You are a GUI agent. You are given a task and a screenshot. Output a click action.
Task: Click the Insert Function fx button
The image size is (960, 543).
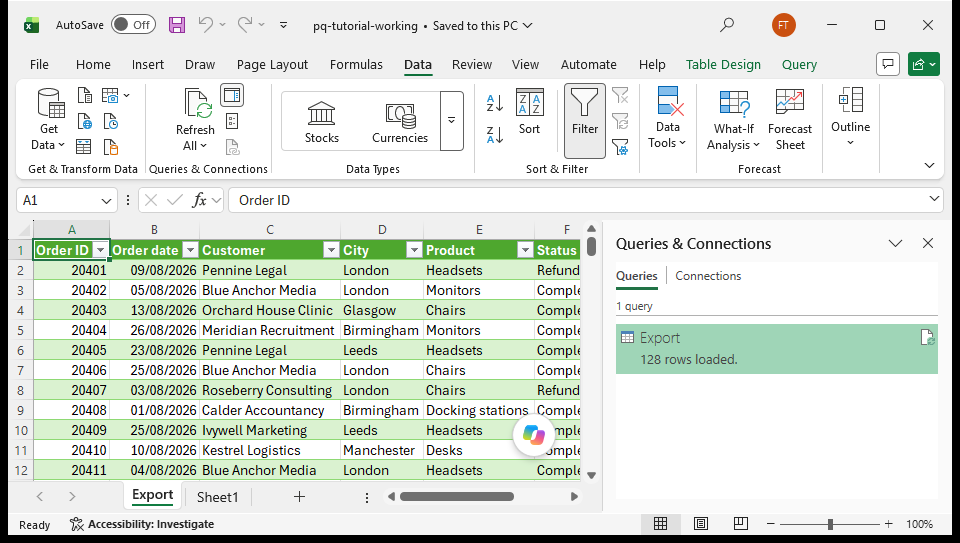[199, 200]
